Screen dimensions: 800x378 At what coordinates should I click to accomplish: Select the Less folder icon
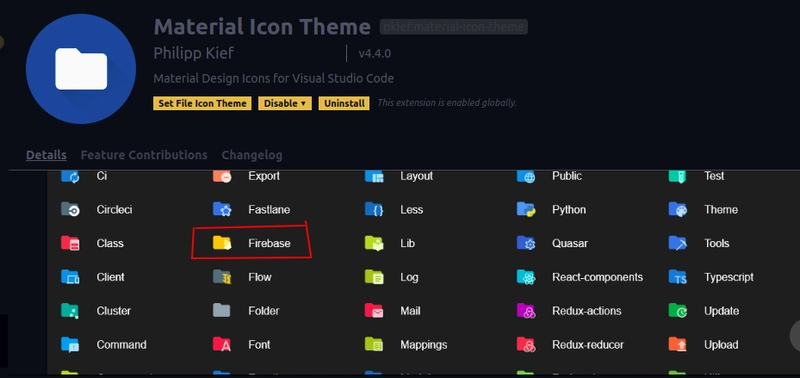[374, 210]
